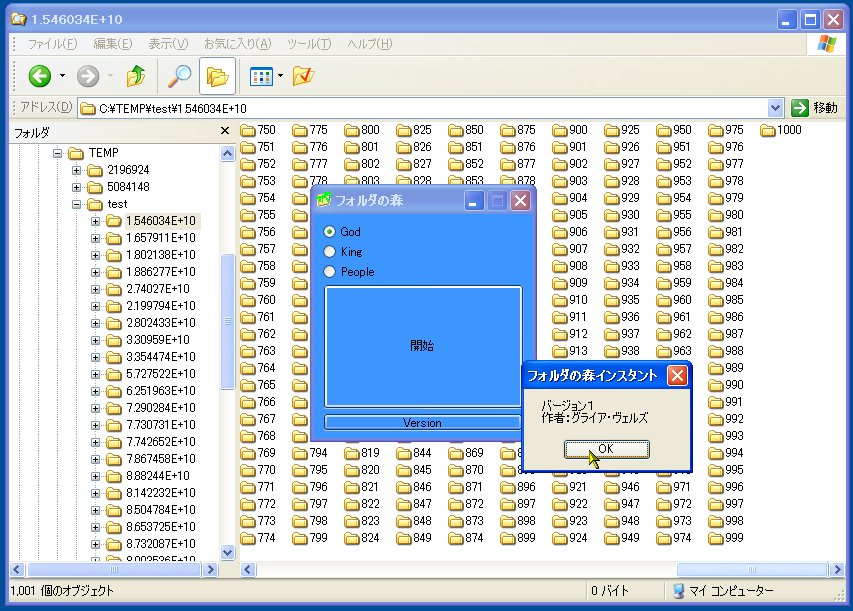Screen dimensions: 853x611
Task: Open the ツール(T) menu
Action: coord(309,44)
